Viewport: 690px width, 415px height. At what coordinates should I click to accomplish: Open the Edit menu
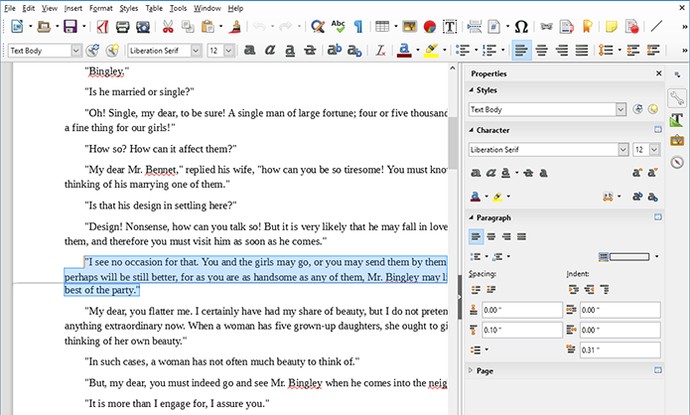(29, 8)
